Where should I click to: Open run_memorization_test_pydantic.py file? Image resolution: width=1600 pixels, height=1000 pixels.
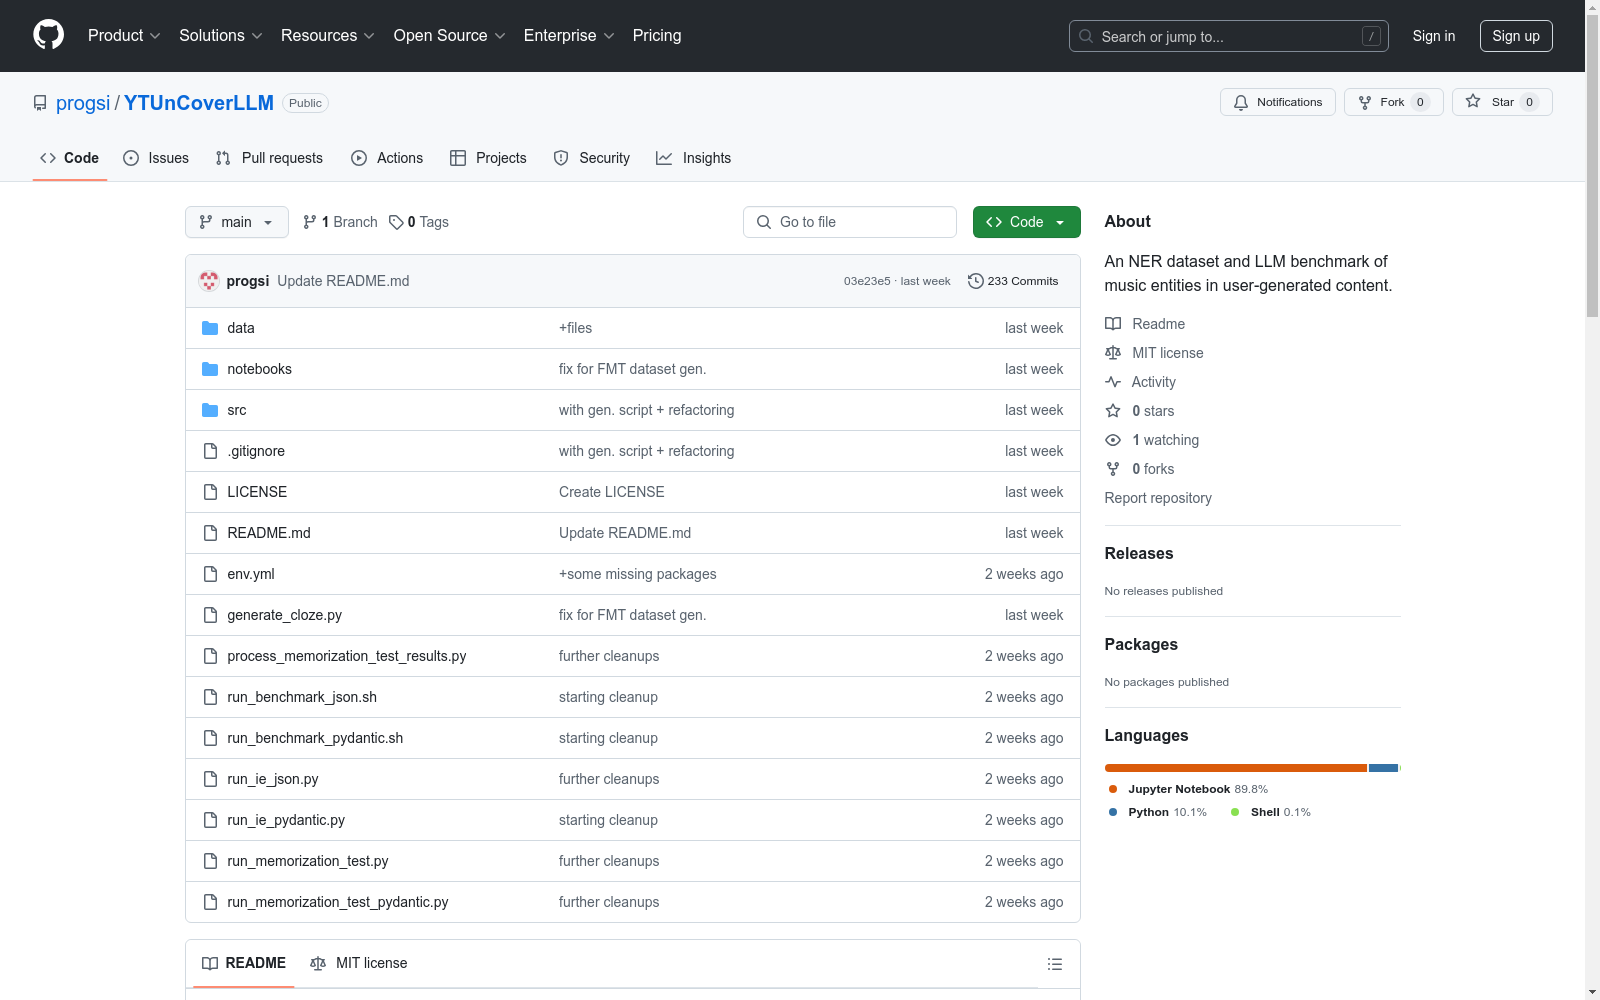pos(338,902)
